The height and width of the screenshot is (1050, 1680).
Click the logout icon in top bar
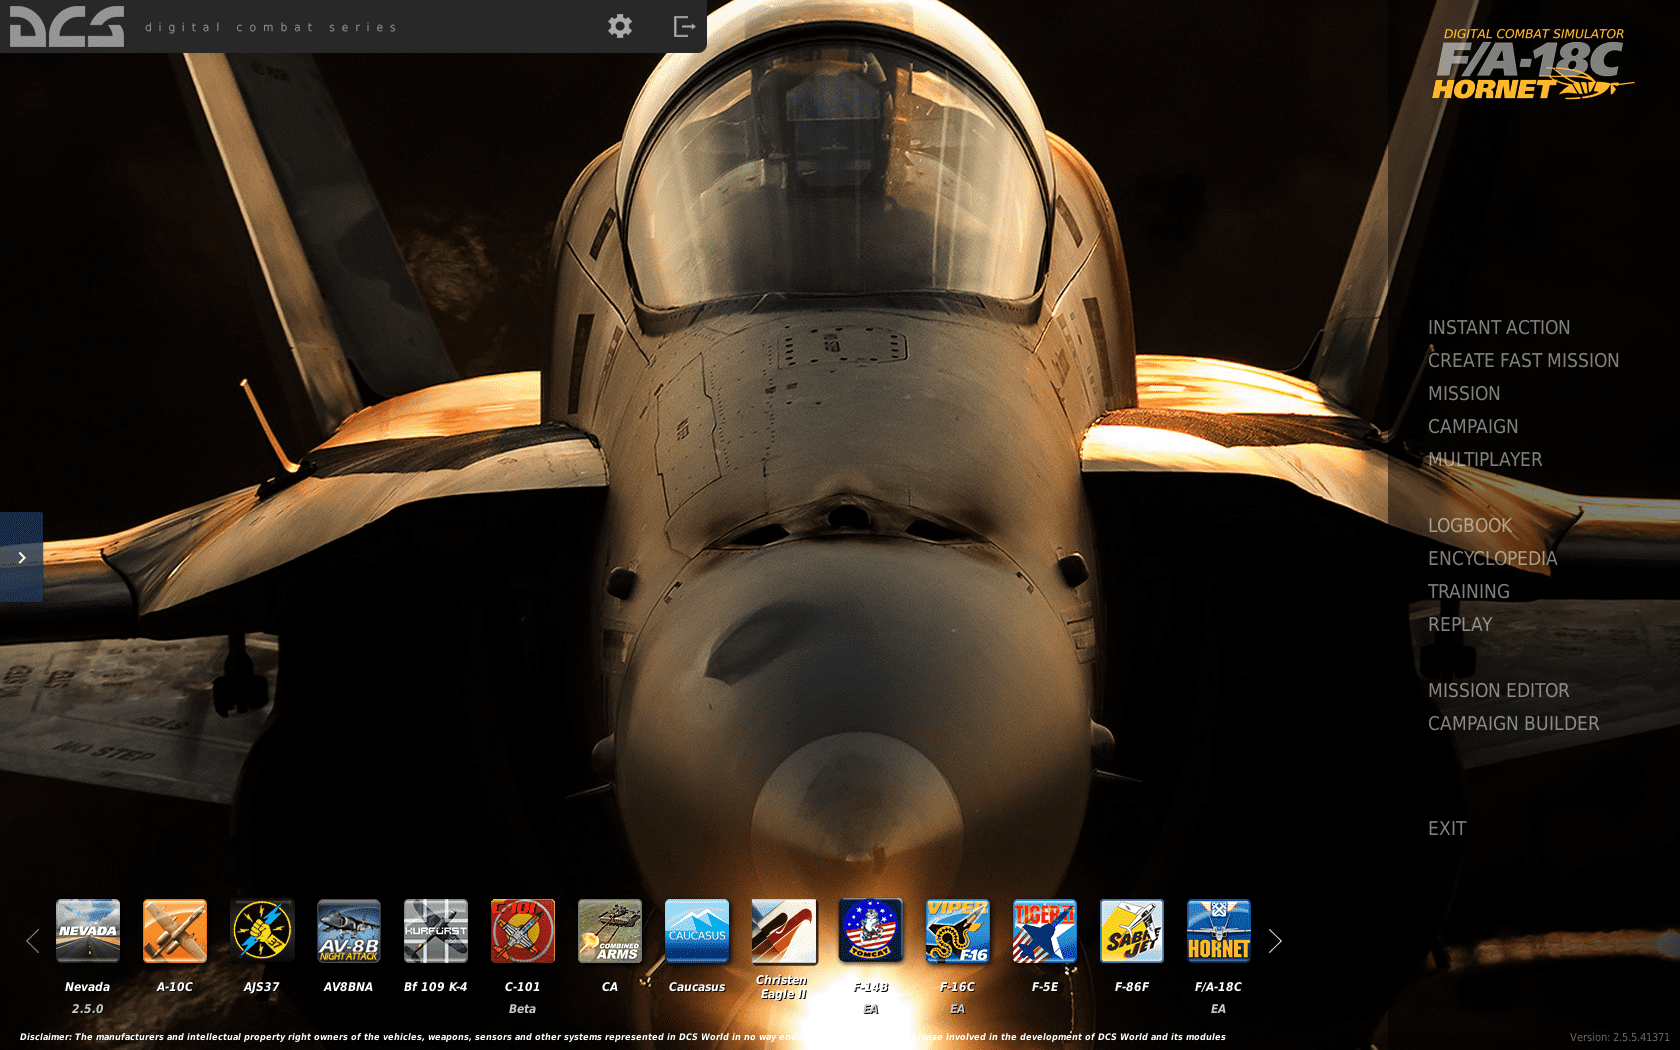(684, 26)
